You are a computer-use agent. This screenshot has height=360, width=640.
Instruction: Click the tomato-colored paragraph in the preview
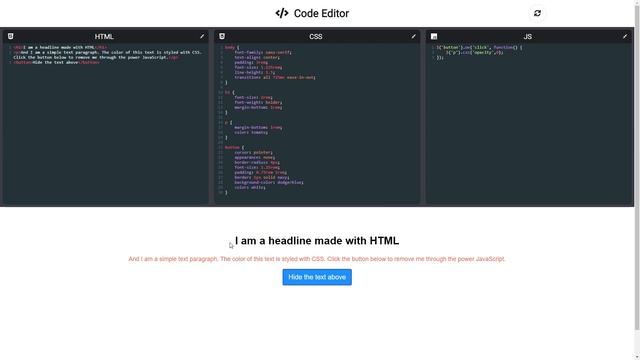317,259
